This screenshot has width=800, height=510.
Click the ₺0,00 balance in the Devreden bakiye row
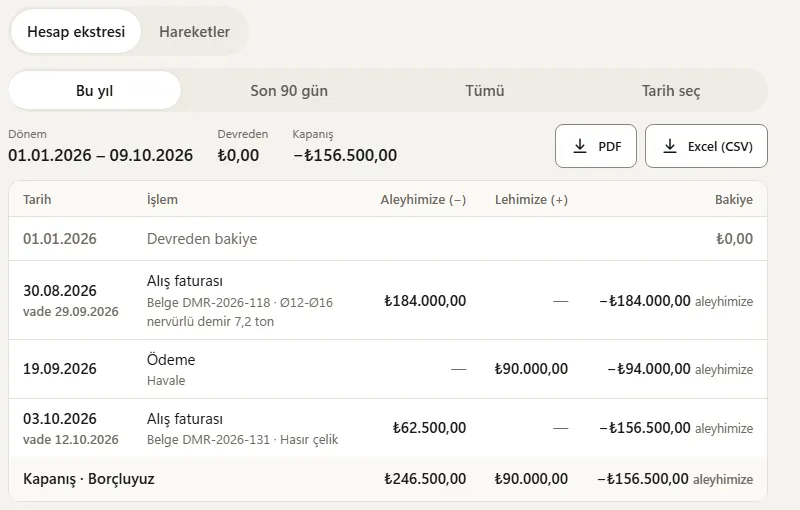[x=734, y=239]
